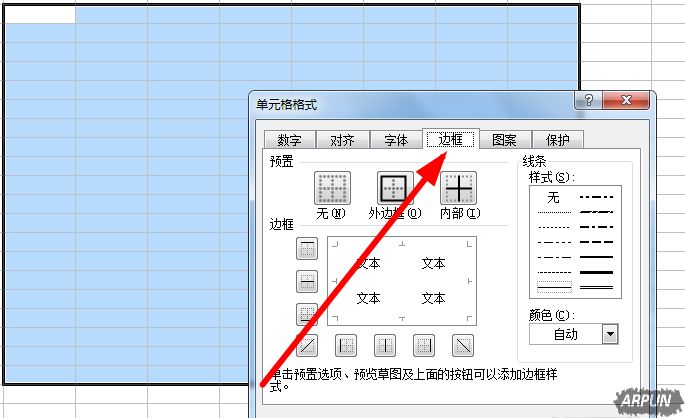
Task: Switch to the 字体 tab
Action: click(x=396, y=140)
